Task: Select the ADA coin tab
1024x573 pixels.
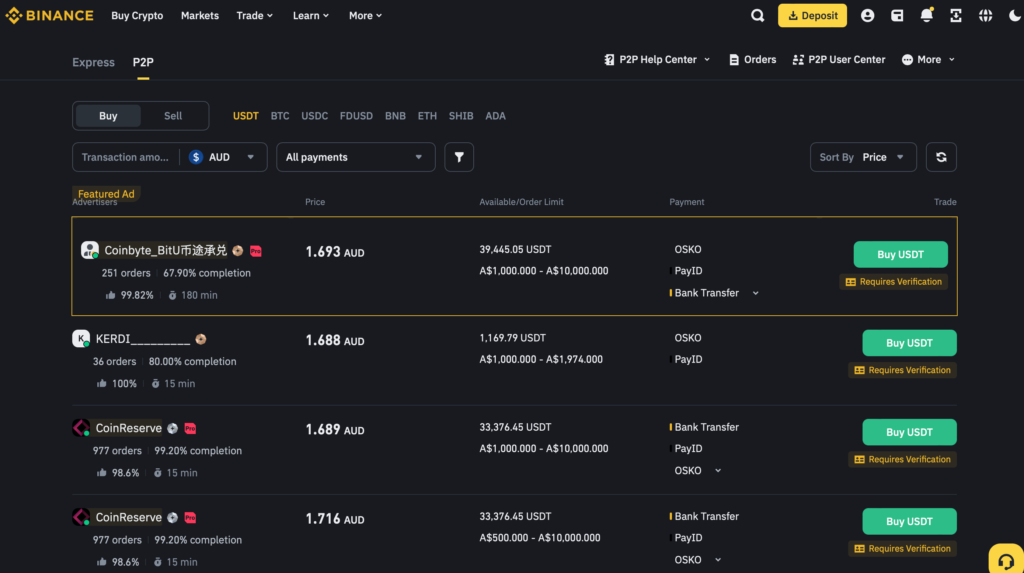Action: tap(495, 116)
